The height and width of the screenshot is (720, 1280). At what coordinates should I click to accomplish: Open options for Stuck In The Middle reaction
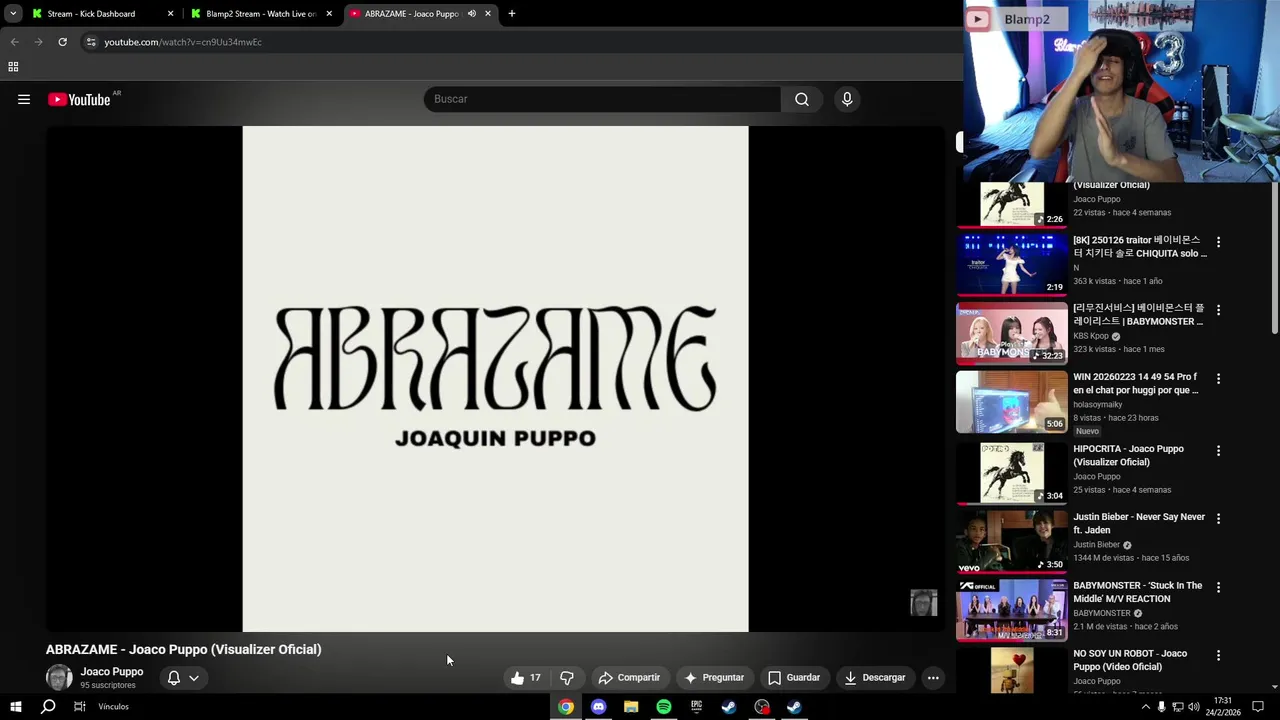[1218, 587]
